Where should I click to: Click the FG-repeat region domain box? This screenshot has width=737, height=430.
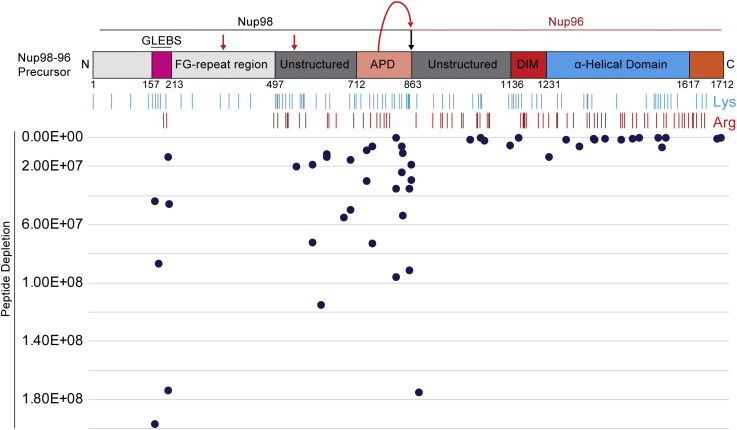(223, 65)
